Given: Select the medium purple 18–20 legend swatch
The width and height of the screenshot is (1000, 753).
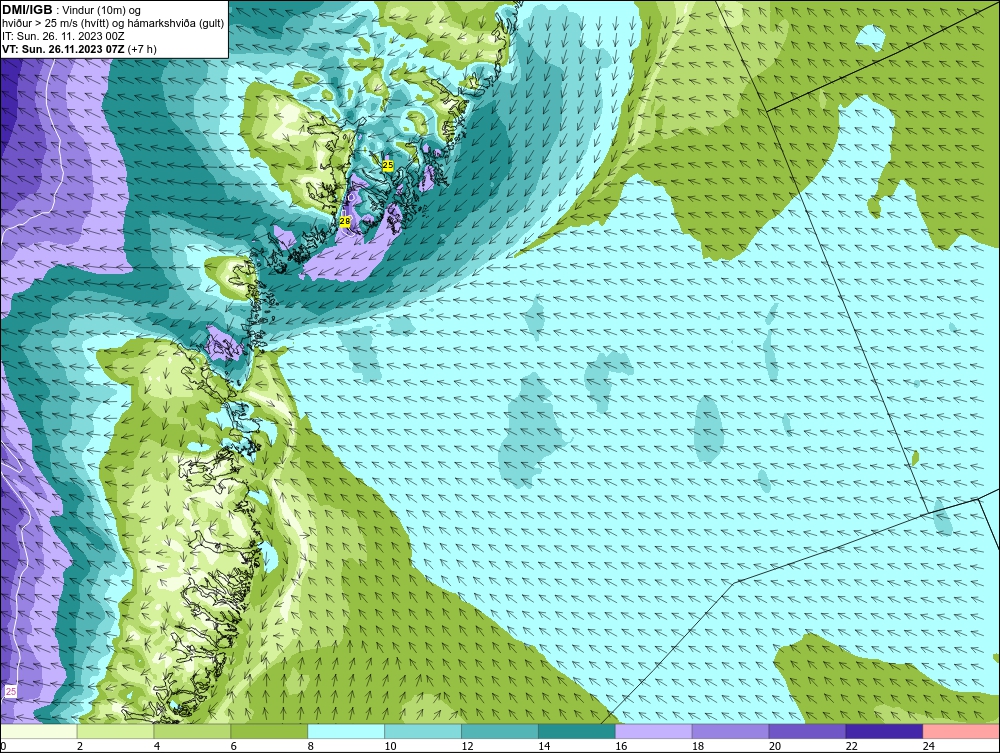Looking at the screenshot, I should (730, 731).
